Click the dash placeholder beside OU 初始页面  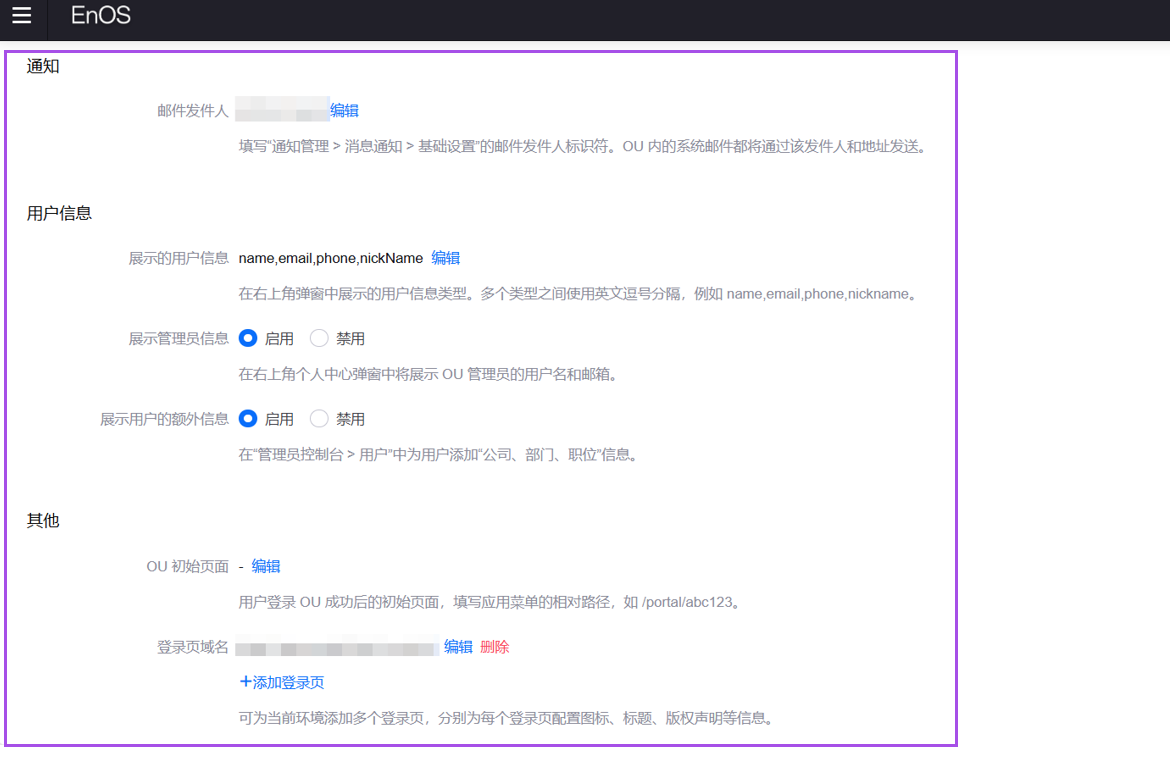(x=241, y=566)
